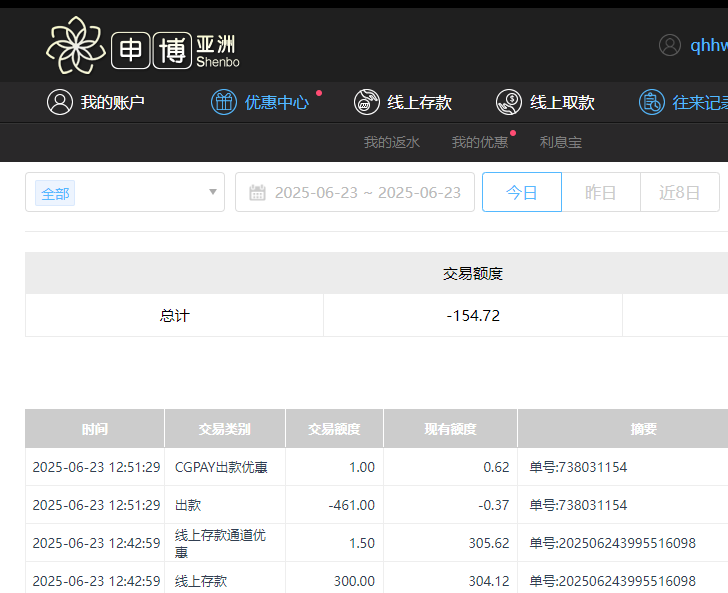Click the 优惠中心 gift icon
The image size is (728, 593).
pyautogui.click(x=224, y=102)
